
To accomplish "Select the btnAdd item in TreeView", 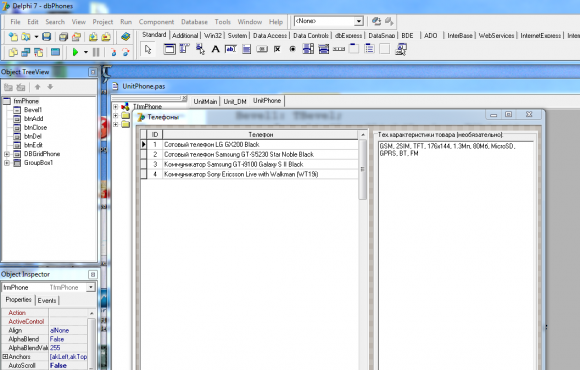I will 34,118.
